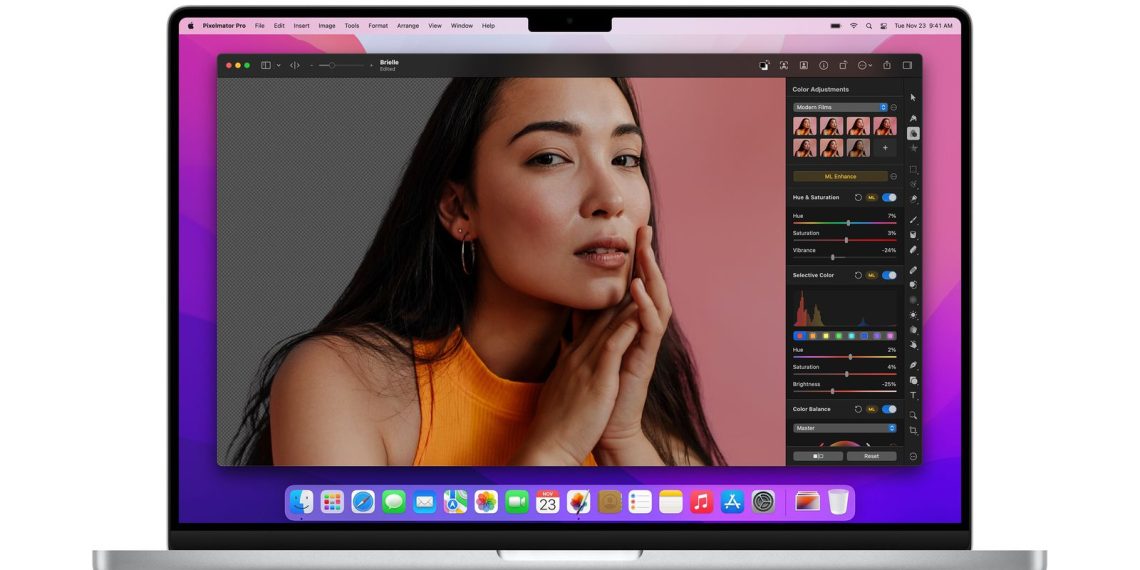
Task: Select the Rectangular Selection tool
Action: click(x=913, y=169)
